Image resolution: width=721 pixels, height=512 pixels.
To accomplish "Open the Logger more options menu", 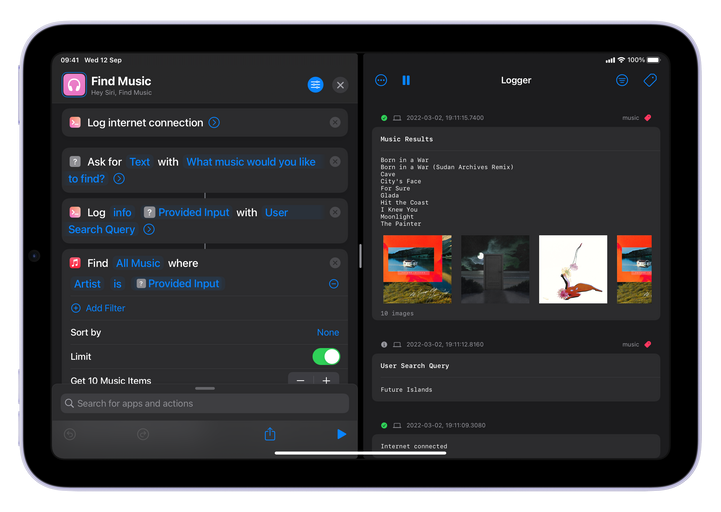I will coord(381,81).
